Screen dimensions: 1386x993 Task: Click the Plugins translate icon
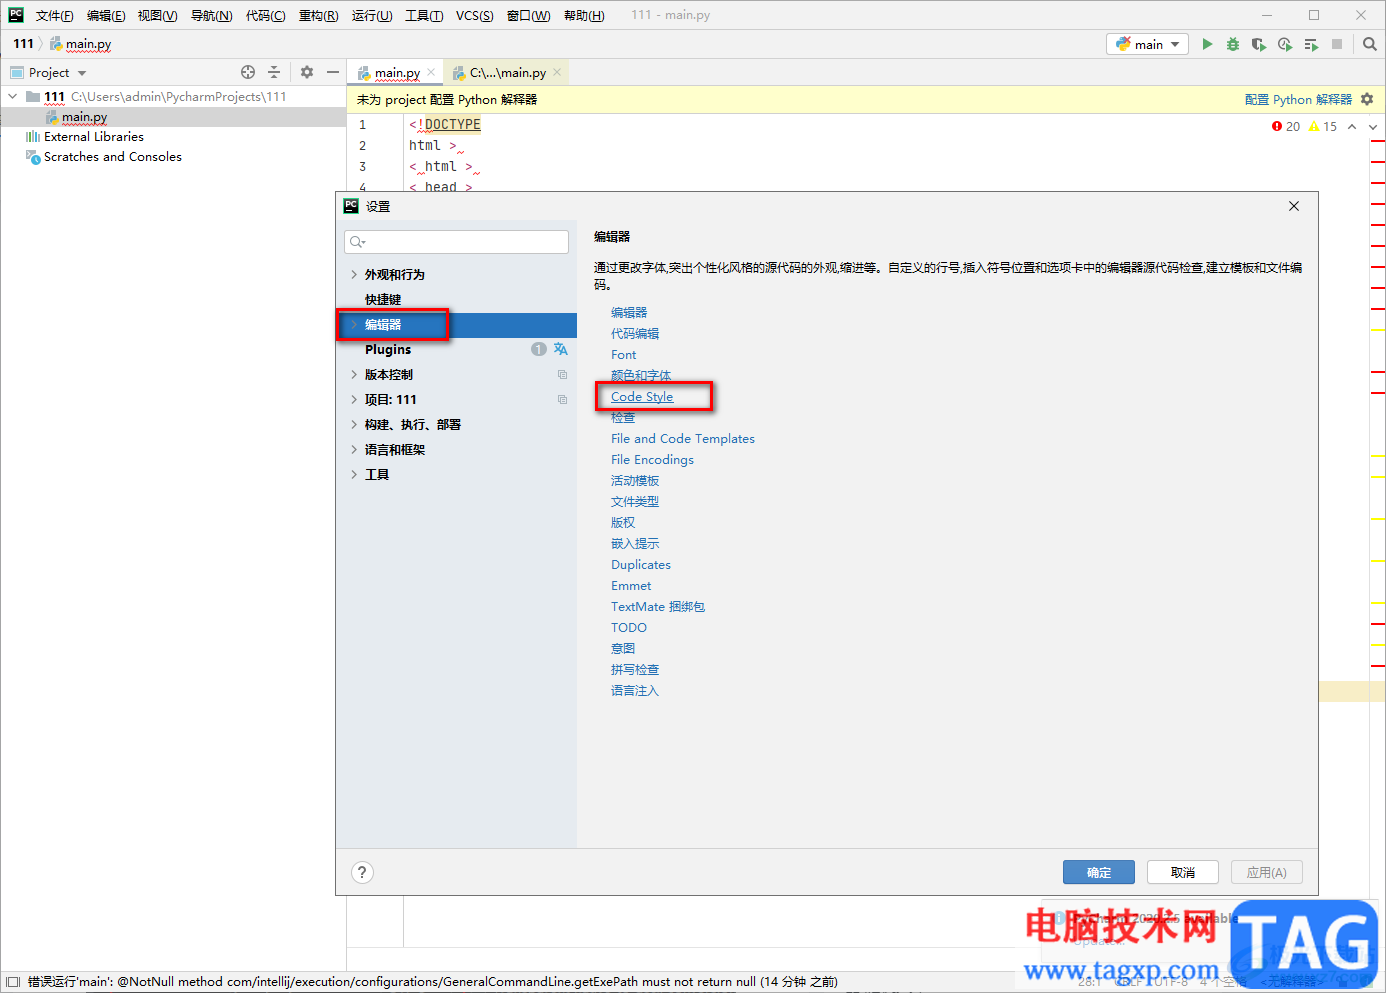point(560,349)
